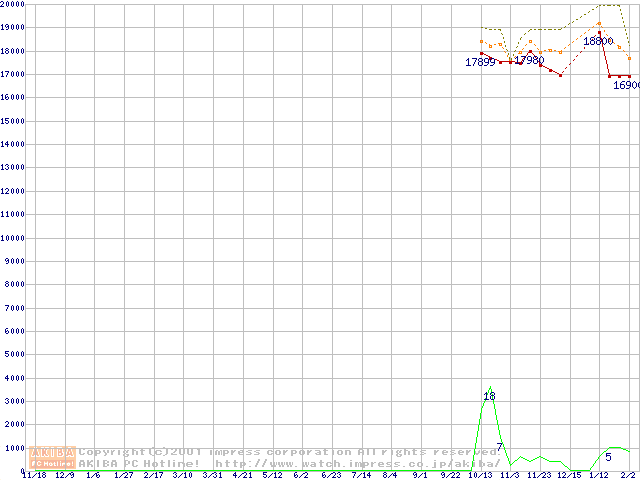Click the AKIBA PC Hotline logo
640x480 pixels.
pyautogui.click(x=53, y=457)
